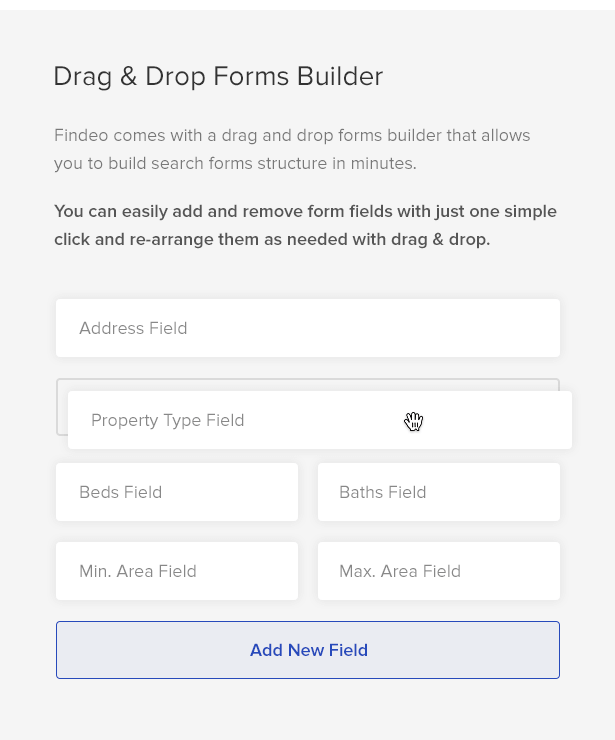Click the Add New Field button
Viewport: 615px width, 740px height.
click(x=308, y=650)
